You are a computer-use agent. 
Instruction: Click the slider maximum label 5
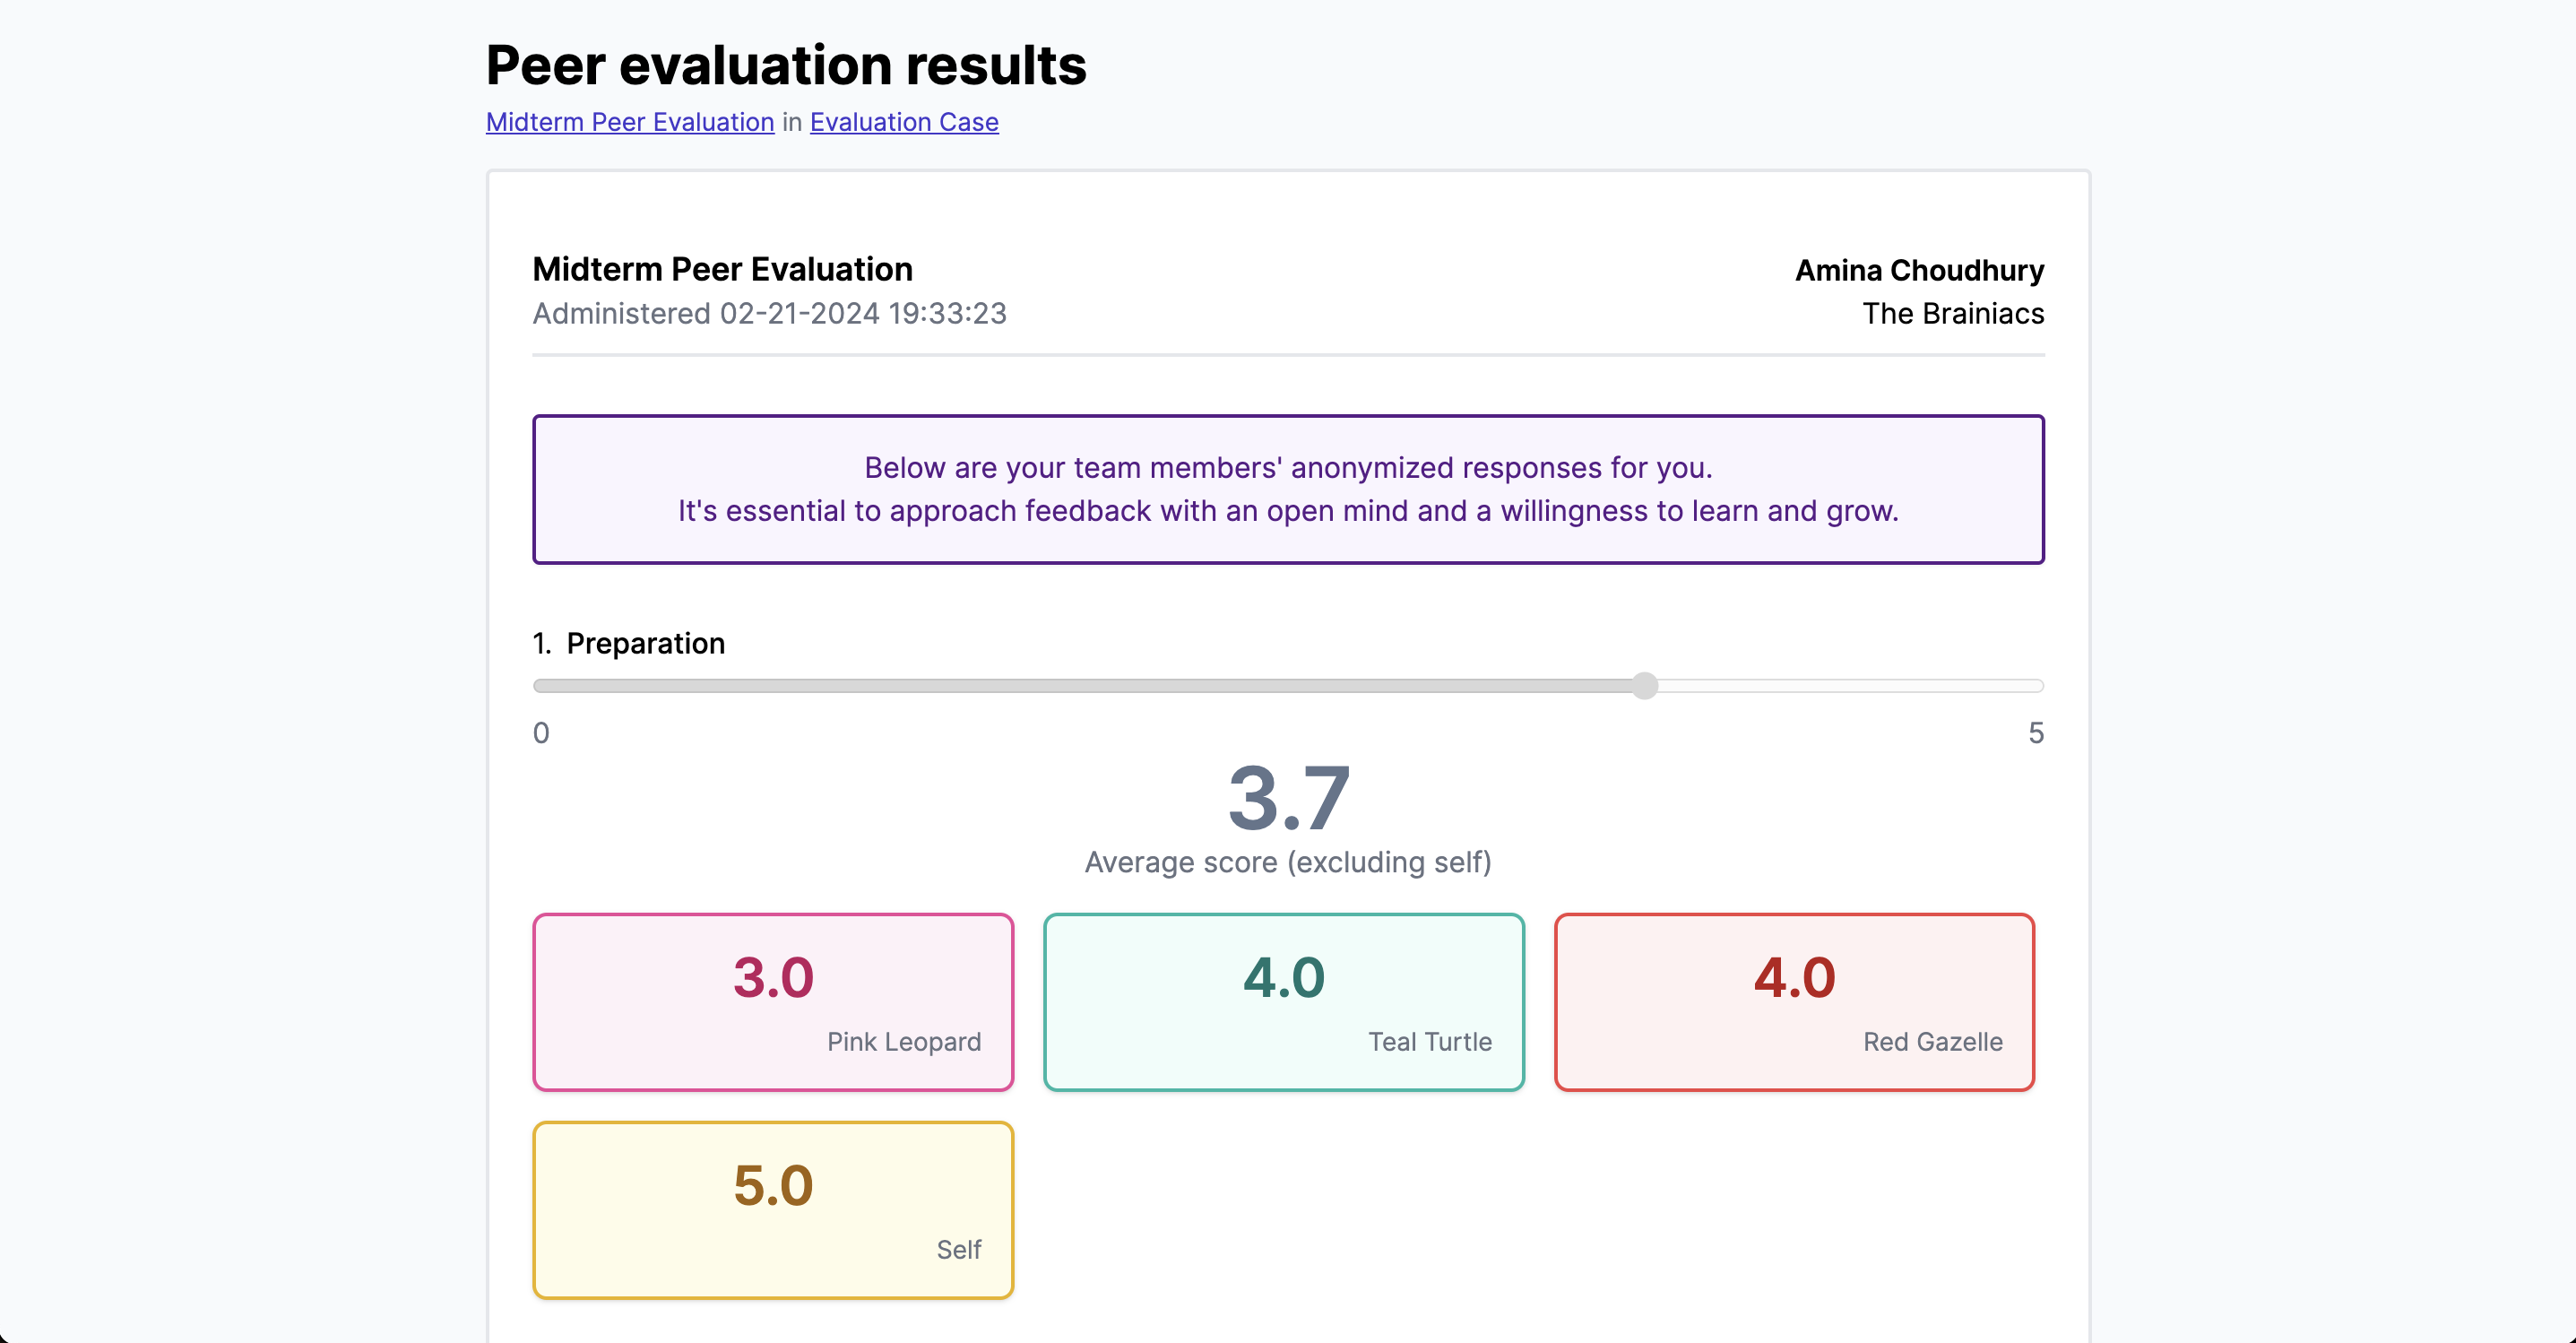(x=2035, y=733)
